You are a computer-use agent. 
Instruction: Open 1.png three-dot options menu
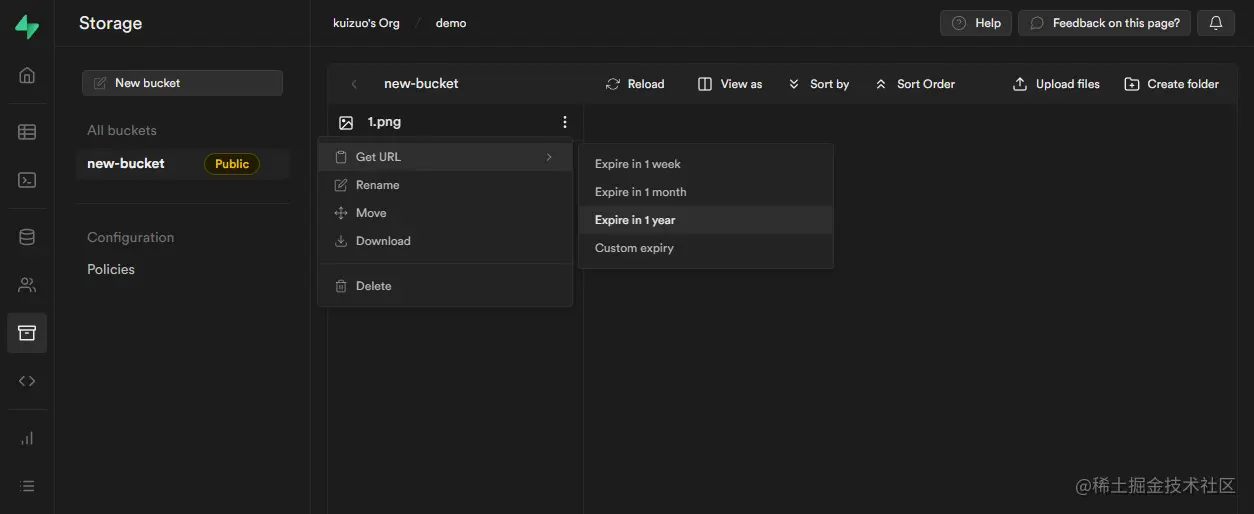click(565, 122)
